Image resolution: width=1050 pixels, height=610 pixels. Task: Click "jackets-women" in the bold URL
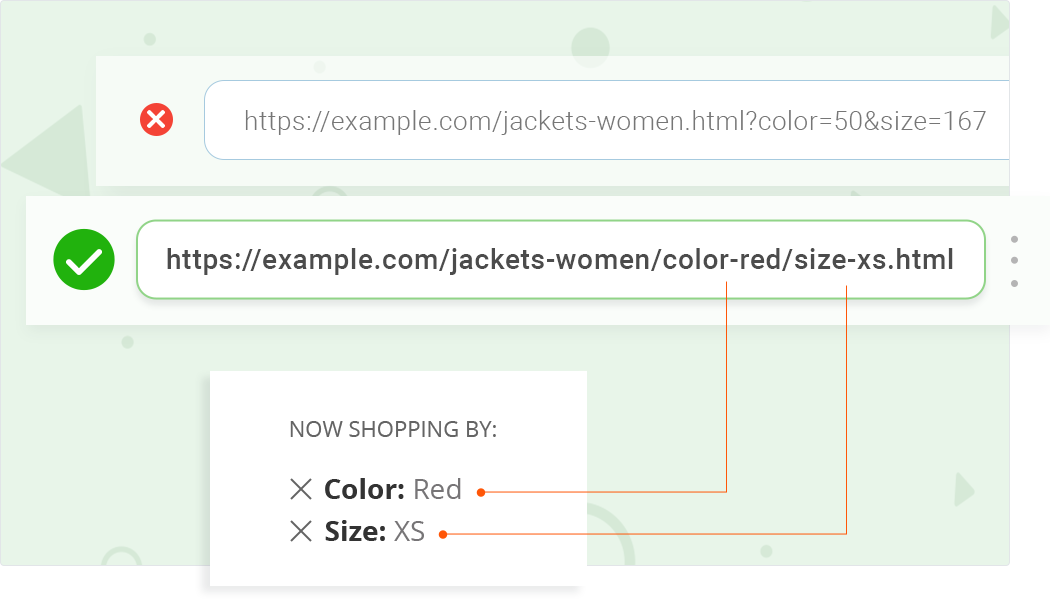[549, 261]
